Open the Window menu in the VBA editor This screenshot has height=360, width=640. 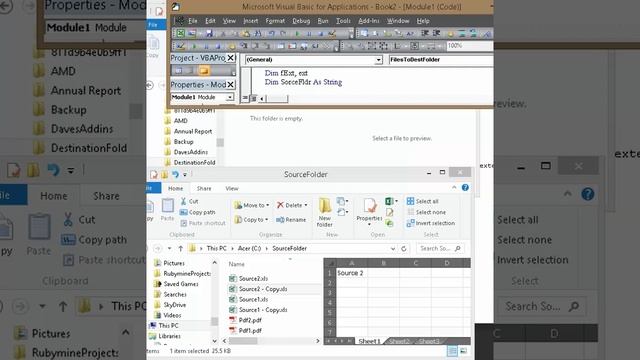pyautogui.click(x=398, y=21)
